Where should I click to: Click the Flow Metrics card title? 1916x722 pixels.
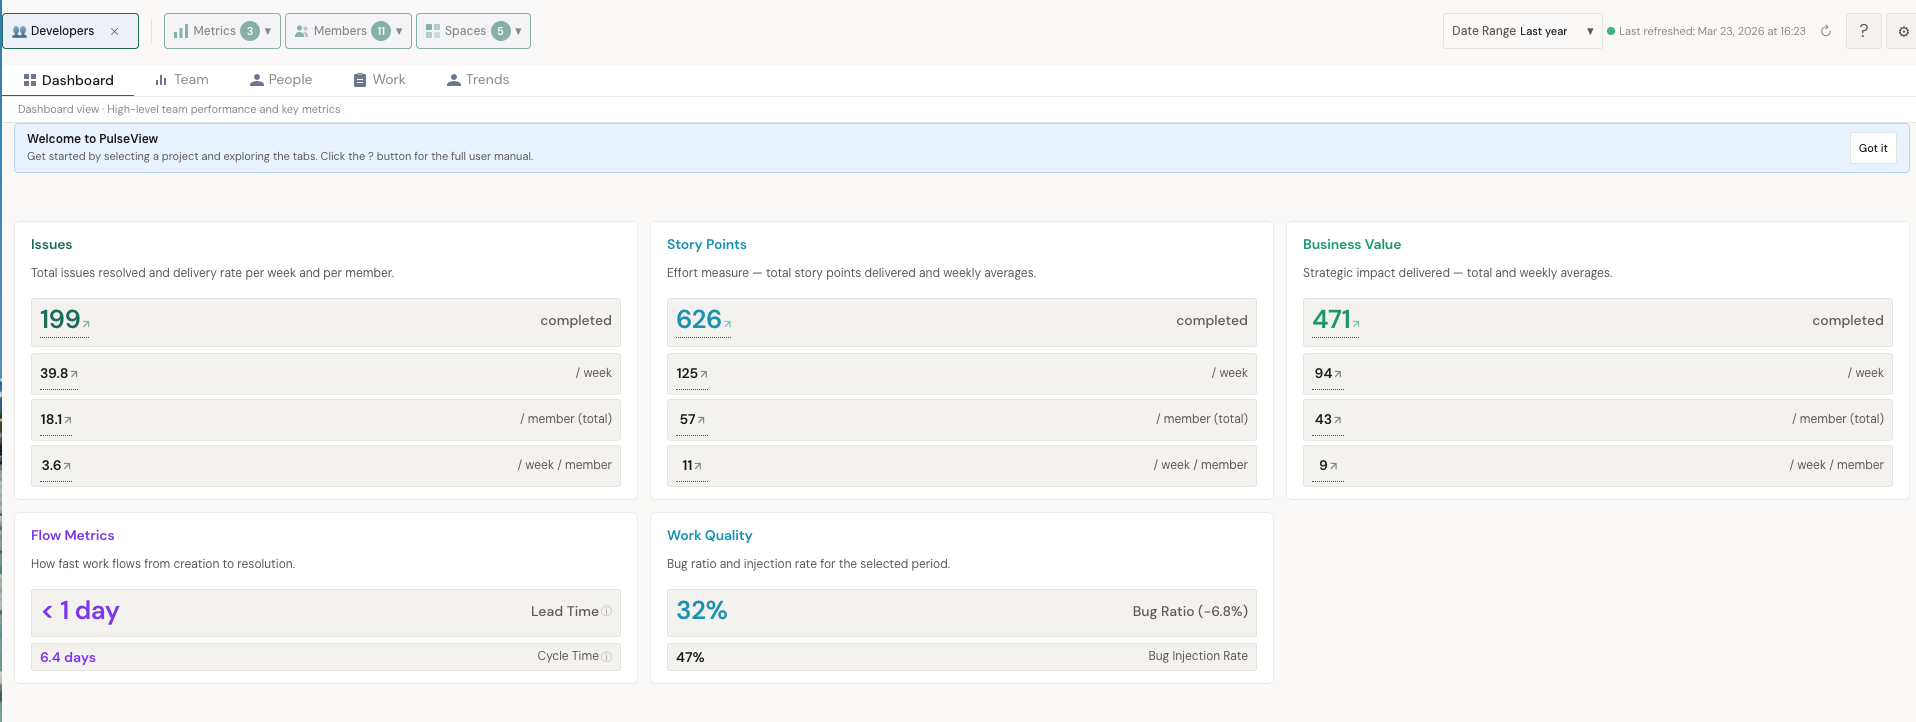72,536
